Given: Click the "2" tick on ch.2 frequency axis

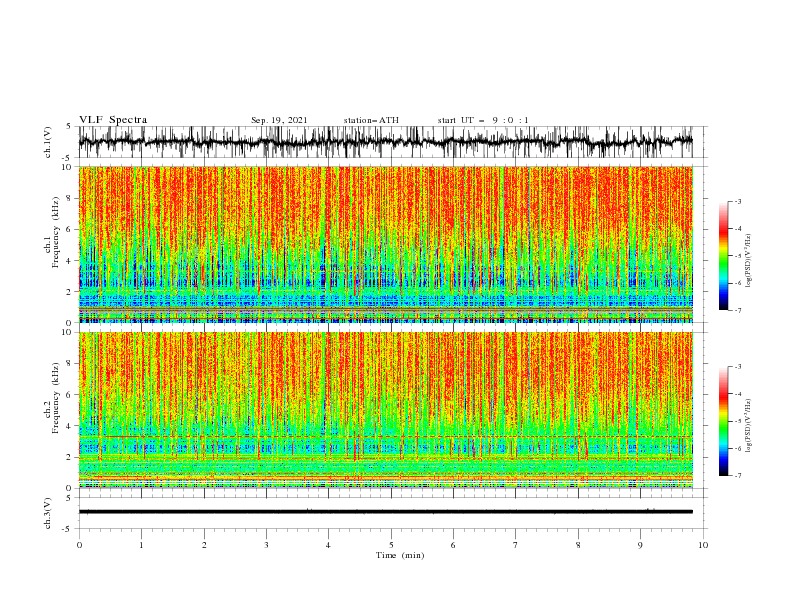Looking at the screenshot, I should (x=69, y=457).
